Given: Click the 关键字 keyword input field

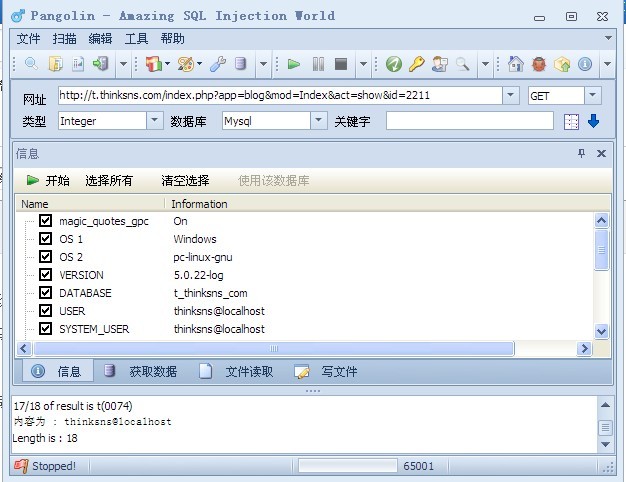Looking at the screenshot, I should (470, 121).
